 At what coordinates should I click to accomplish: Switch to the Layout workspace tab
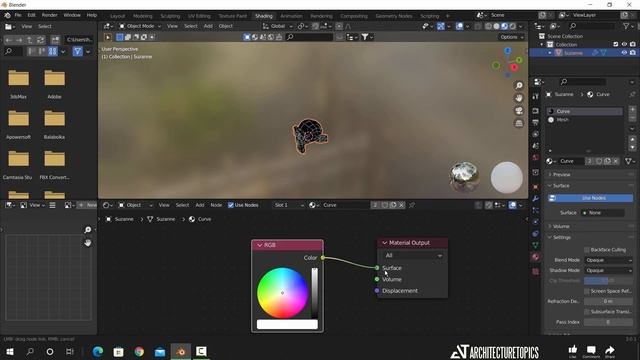pos(118,16)
